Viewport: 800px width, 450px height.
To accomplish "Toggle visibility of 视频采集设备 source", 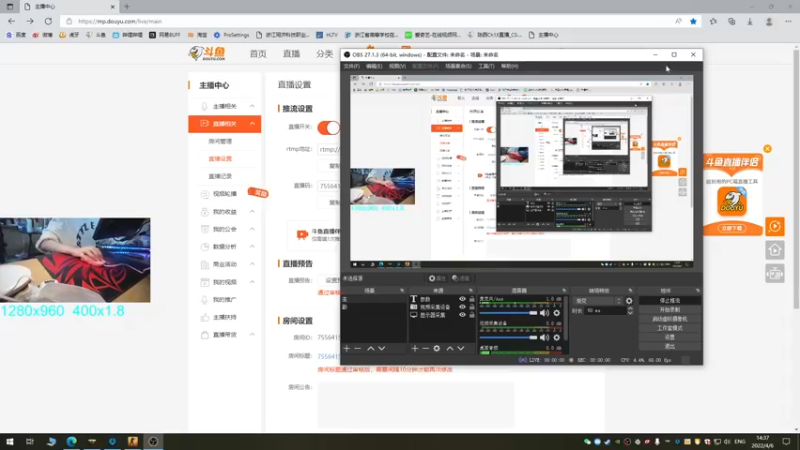I will [x=462, y=307].
